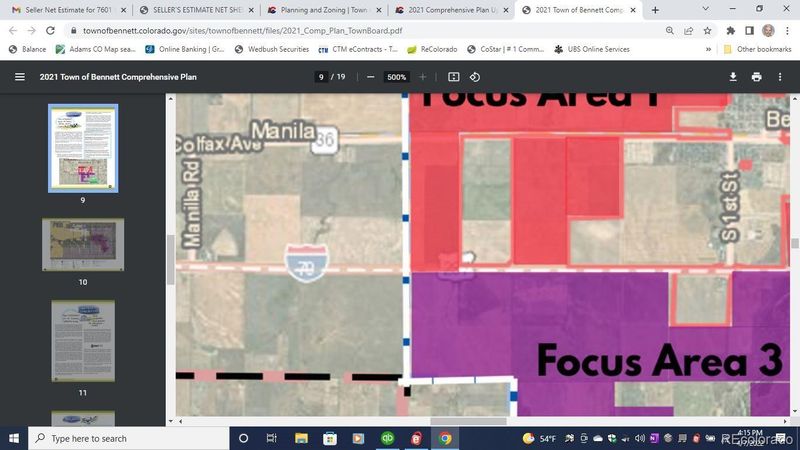Click the thumbnail panel scrollbar
The height and width of the screenshot is (450, 800).
[x=170, y=259]
